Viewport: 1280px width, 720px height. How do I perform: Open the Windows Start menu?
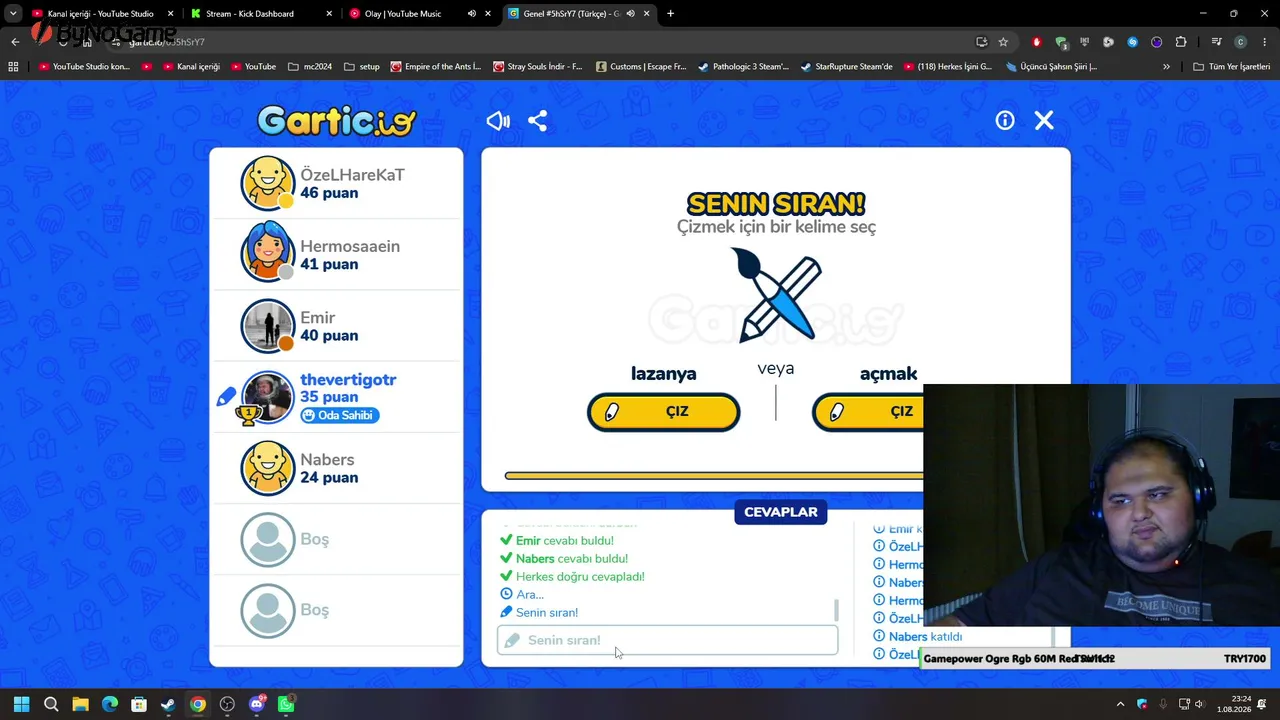(x=21, y=704)
